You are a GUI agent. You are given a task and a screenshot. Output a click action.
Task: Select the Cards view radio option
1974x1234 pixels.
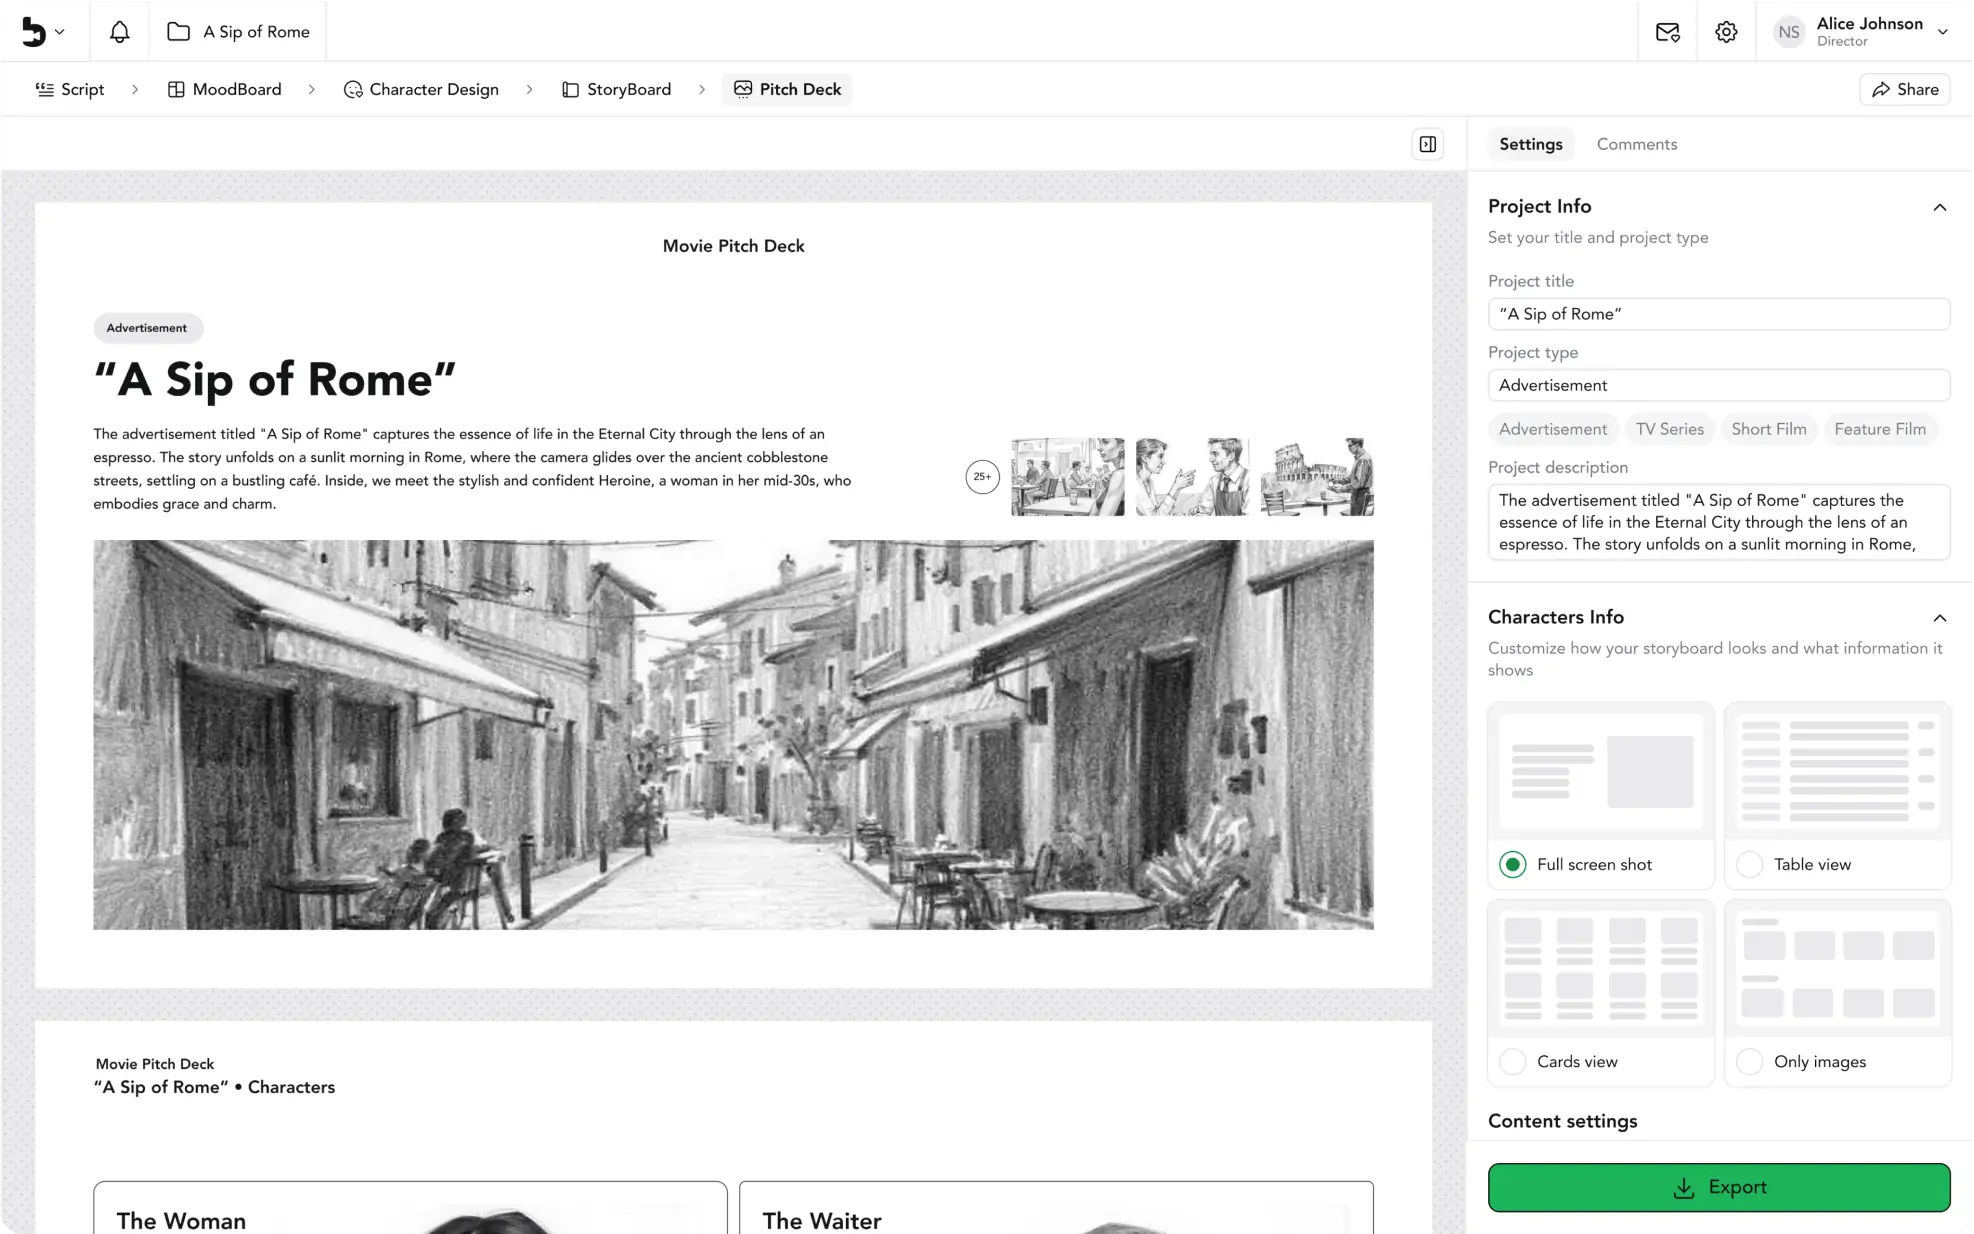pyautogui.click(x=1513, y=1061)
